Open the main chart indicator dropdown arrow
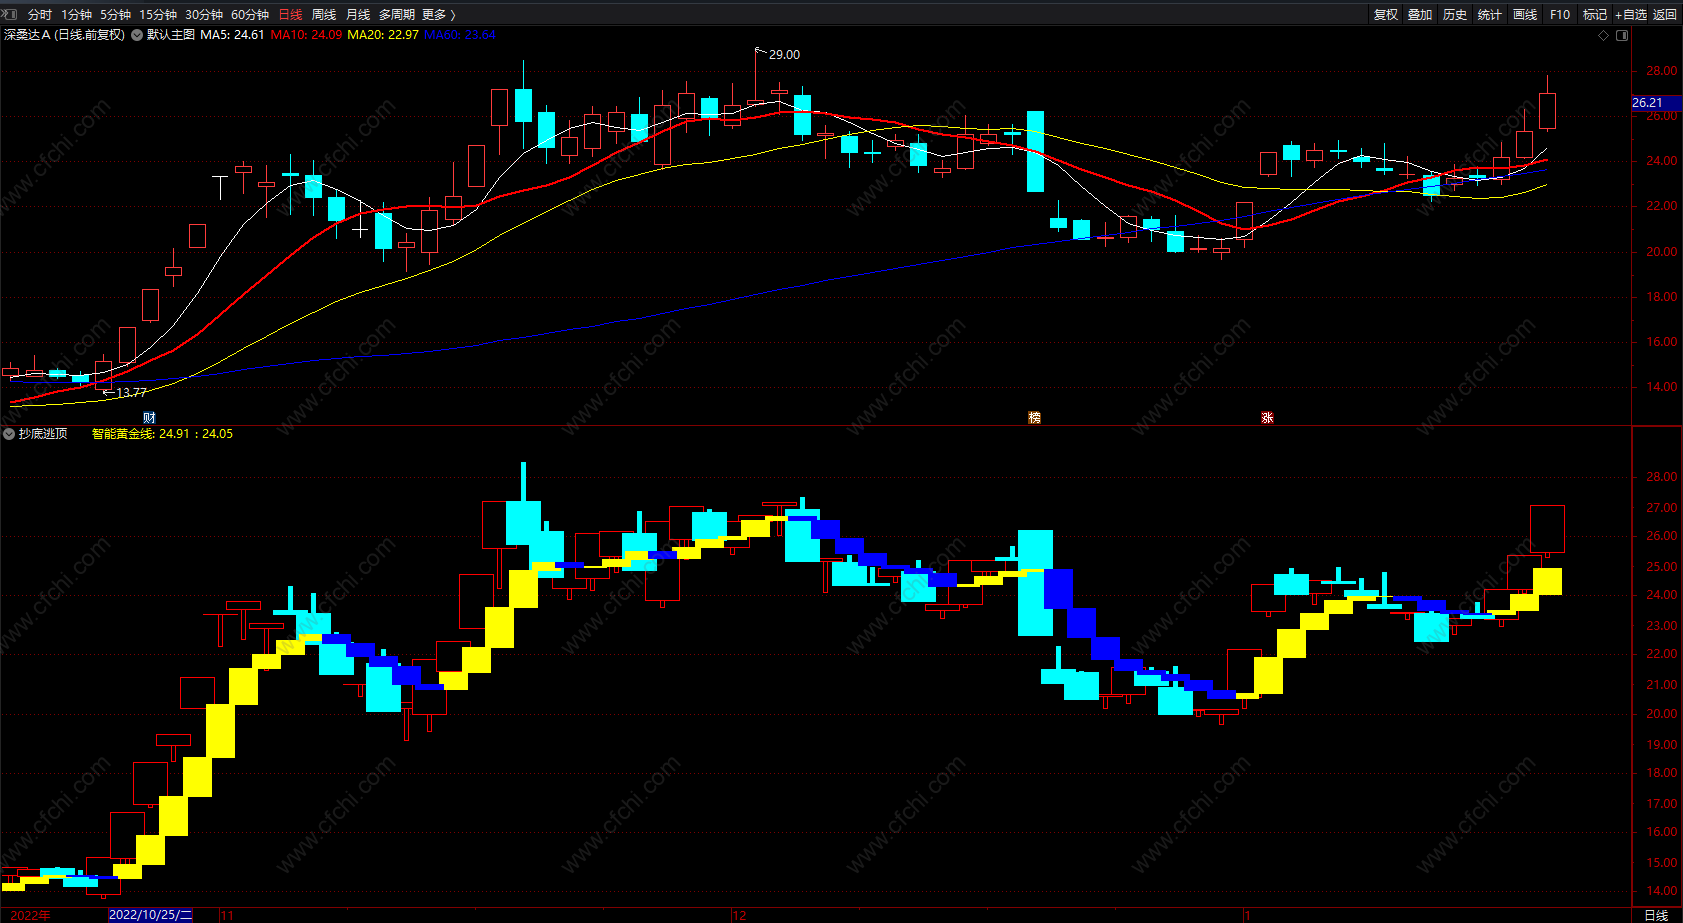The image size is (1683, 923). coord(137,35)
